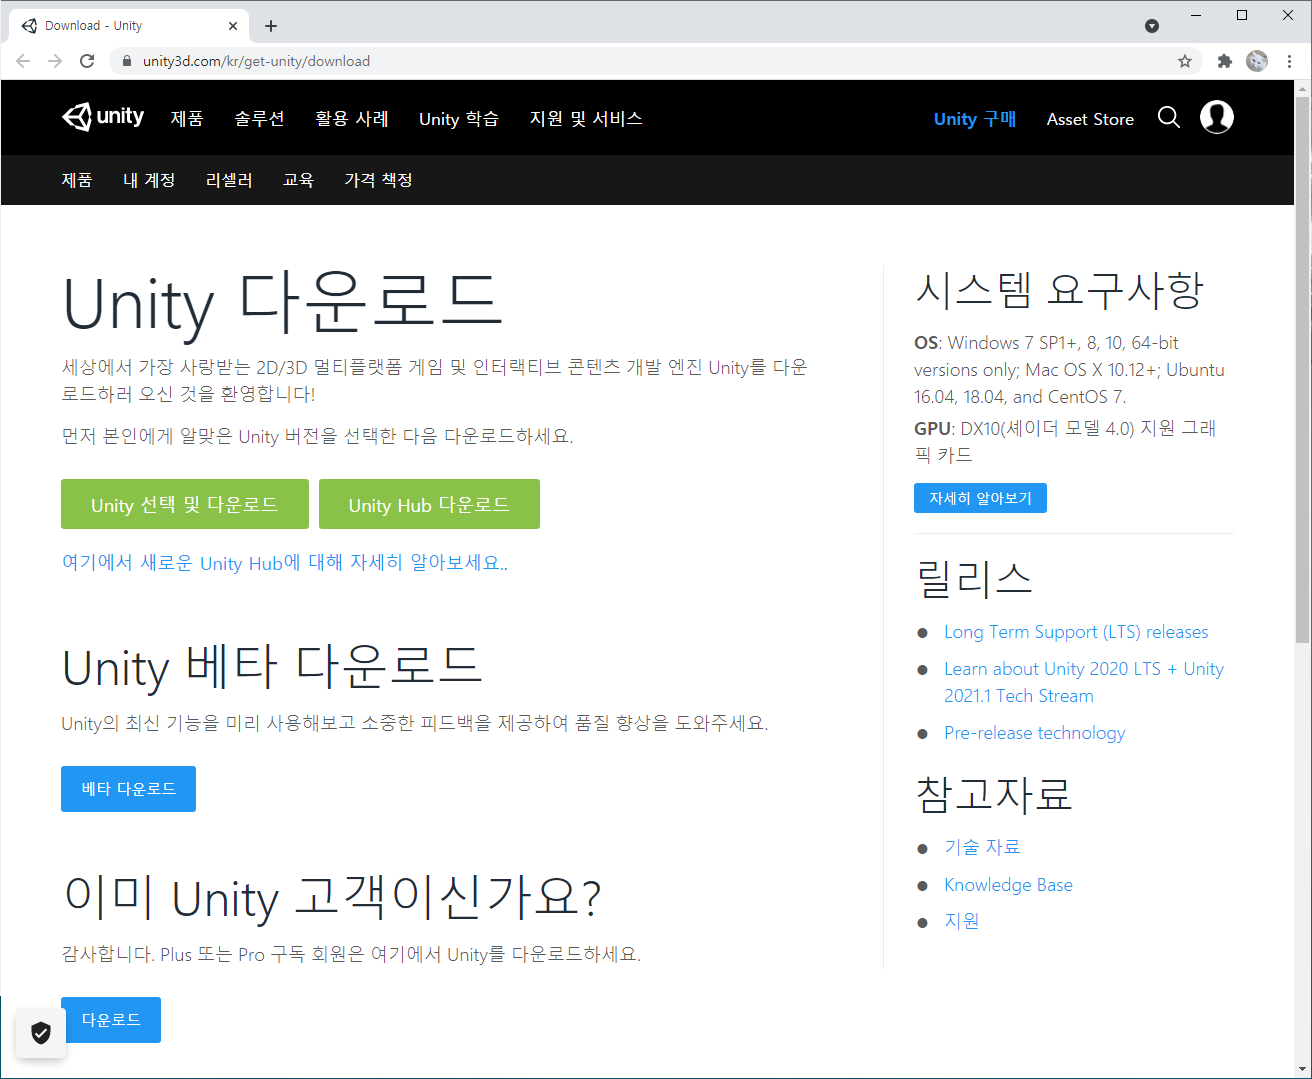Open link about the new Unity Hub
Screen dimensions: 1312x1079
pos(285,563)
